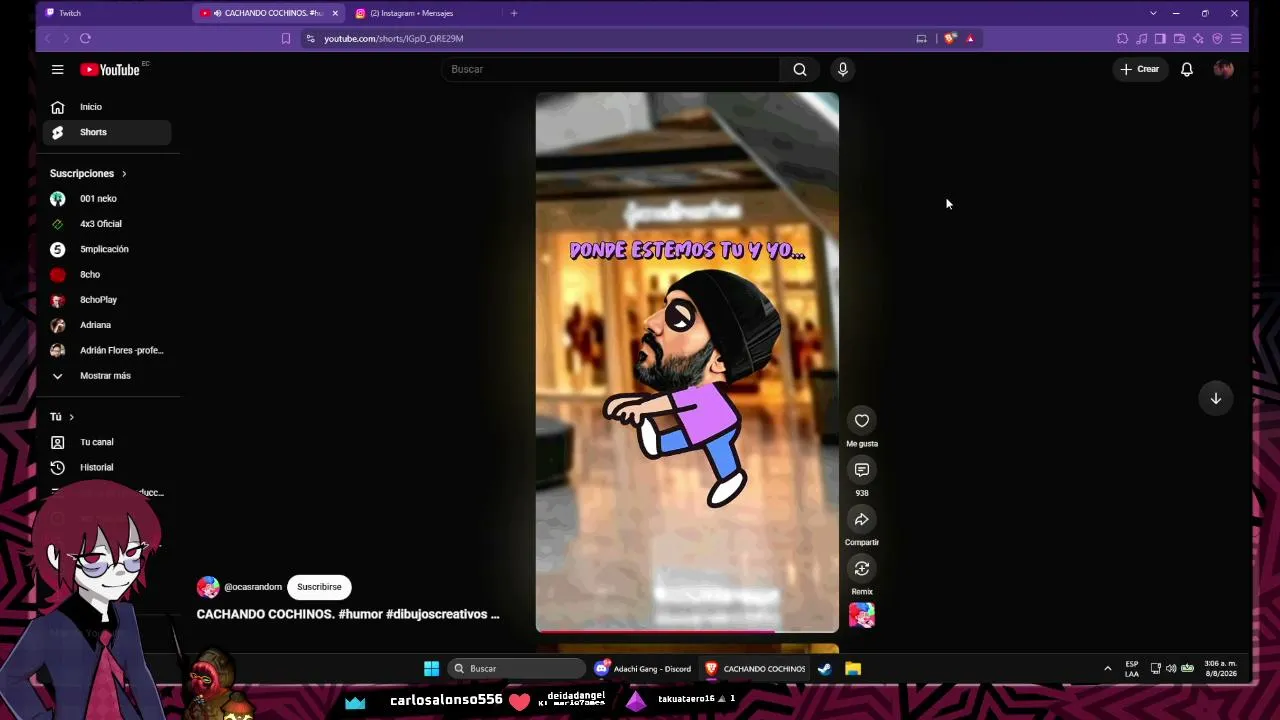This screenshot has height=720, width=1280.
Task: Expand the Suscripciones section
Action: 88,174
